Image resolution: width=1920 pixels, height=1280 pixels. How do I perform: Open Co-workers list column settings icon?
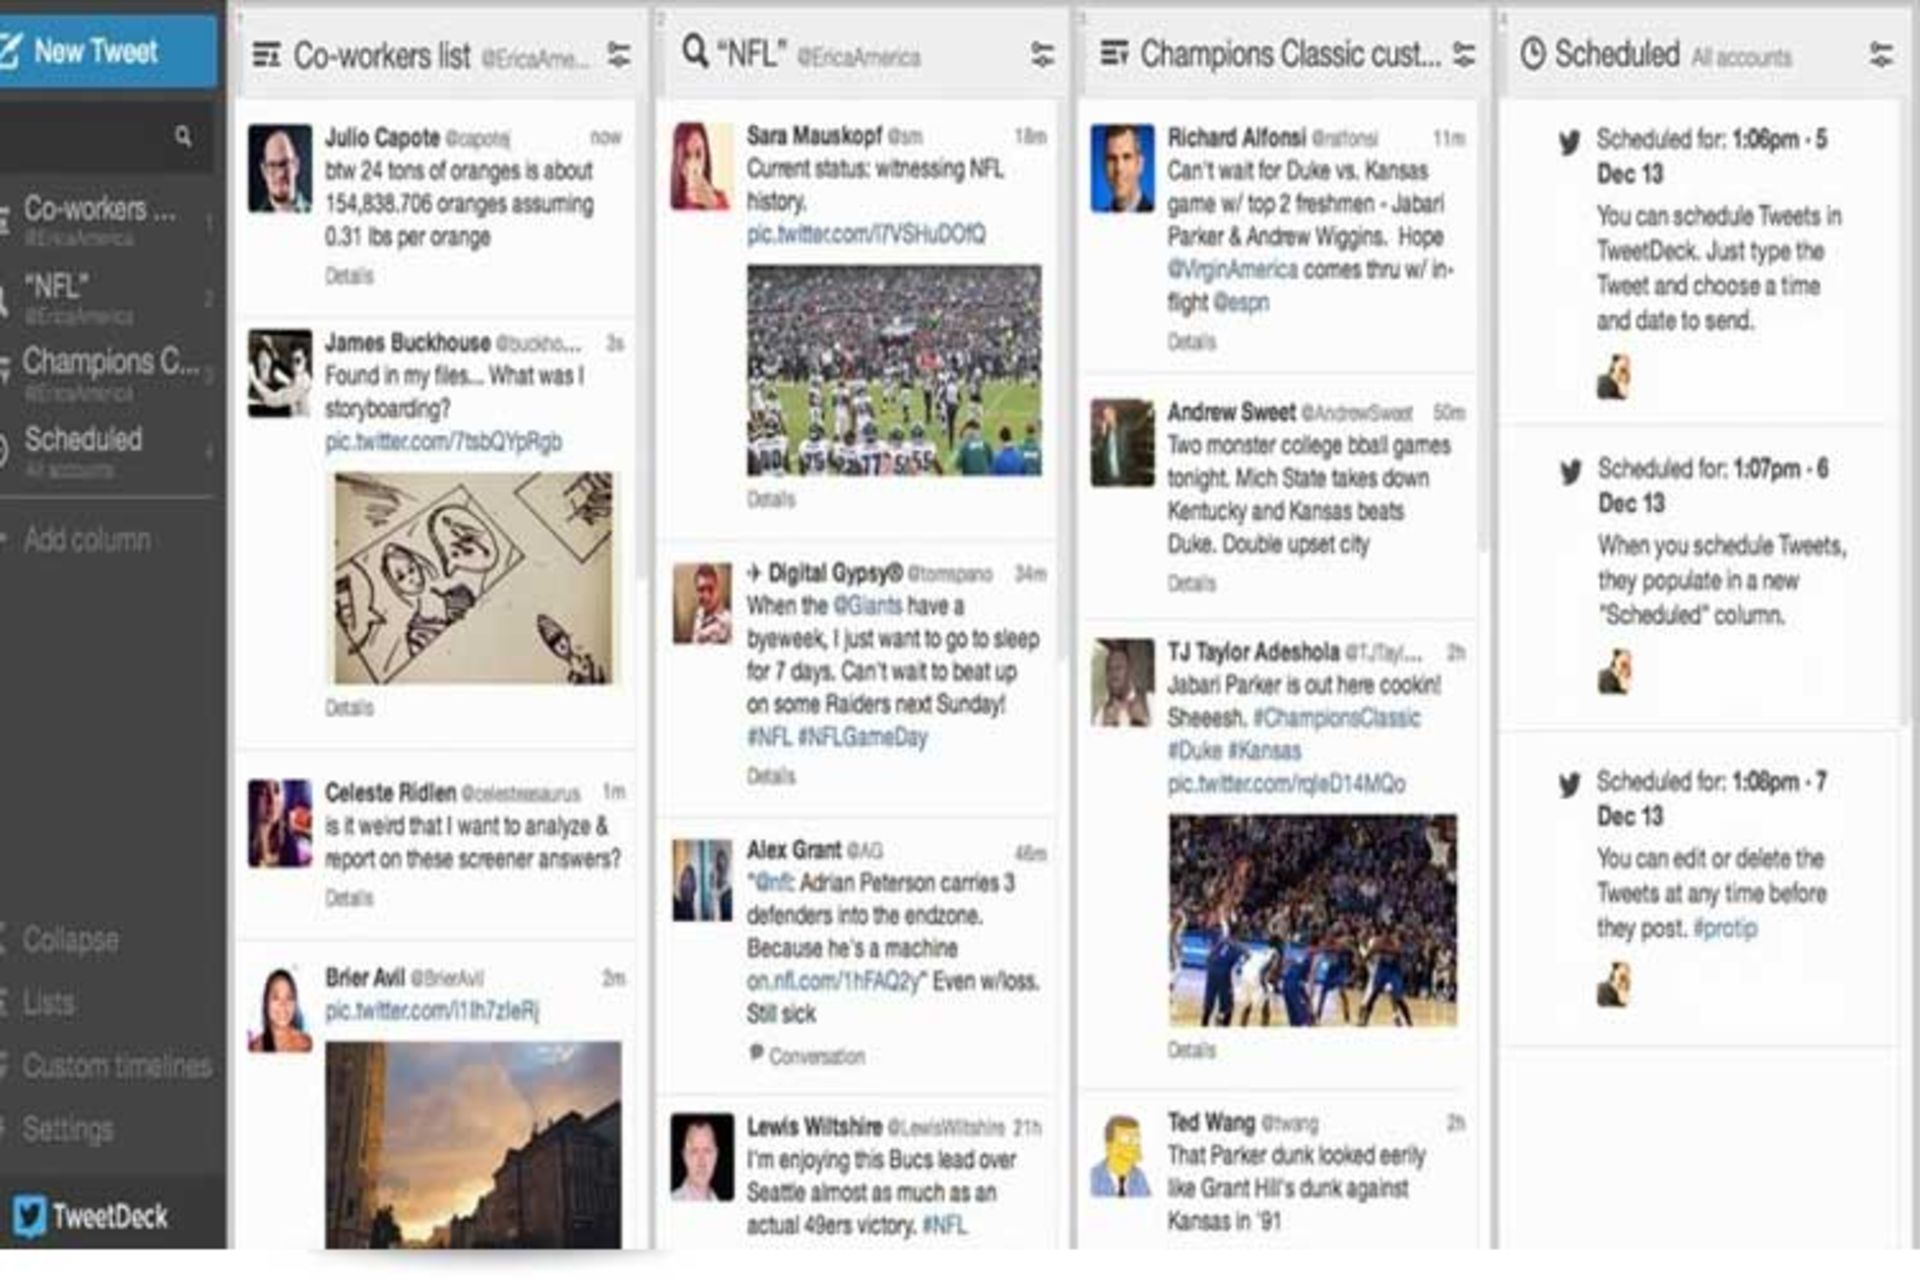(619, 55)
